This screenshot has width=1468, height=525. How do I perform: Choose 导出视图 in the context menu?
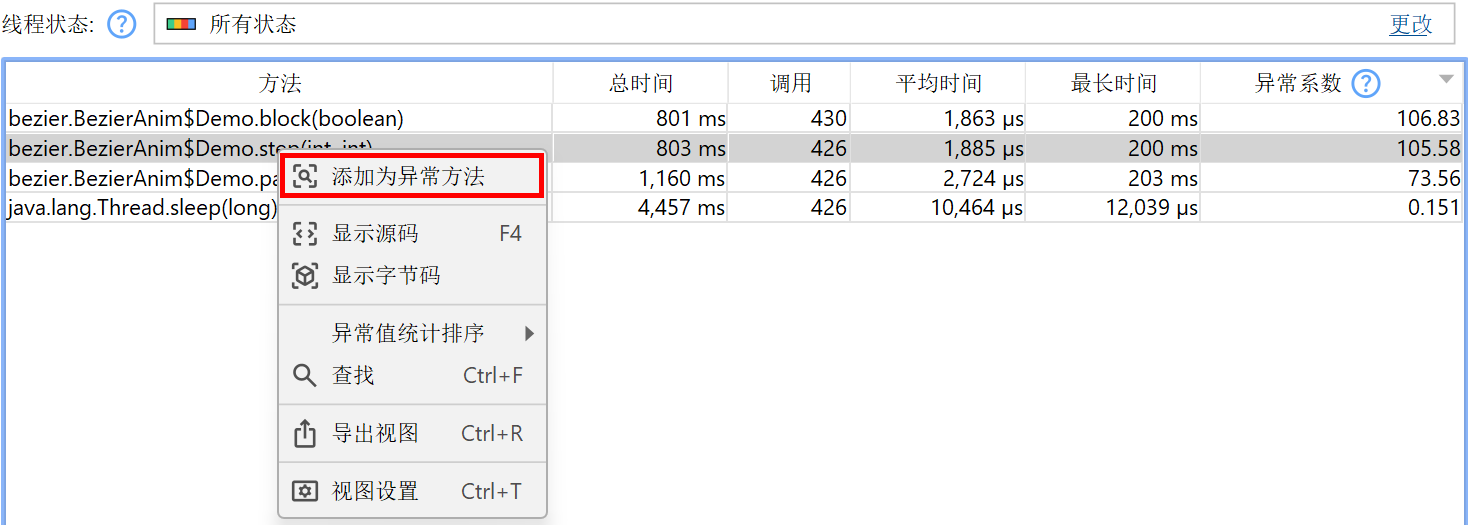pos(376,434)
